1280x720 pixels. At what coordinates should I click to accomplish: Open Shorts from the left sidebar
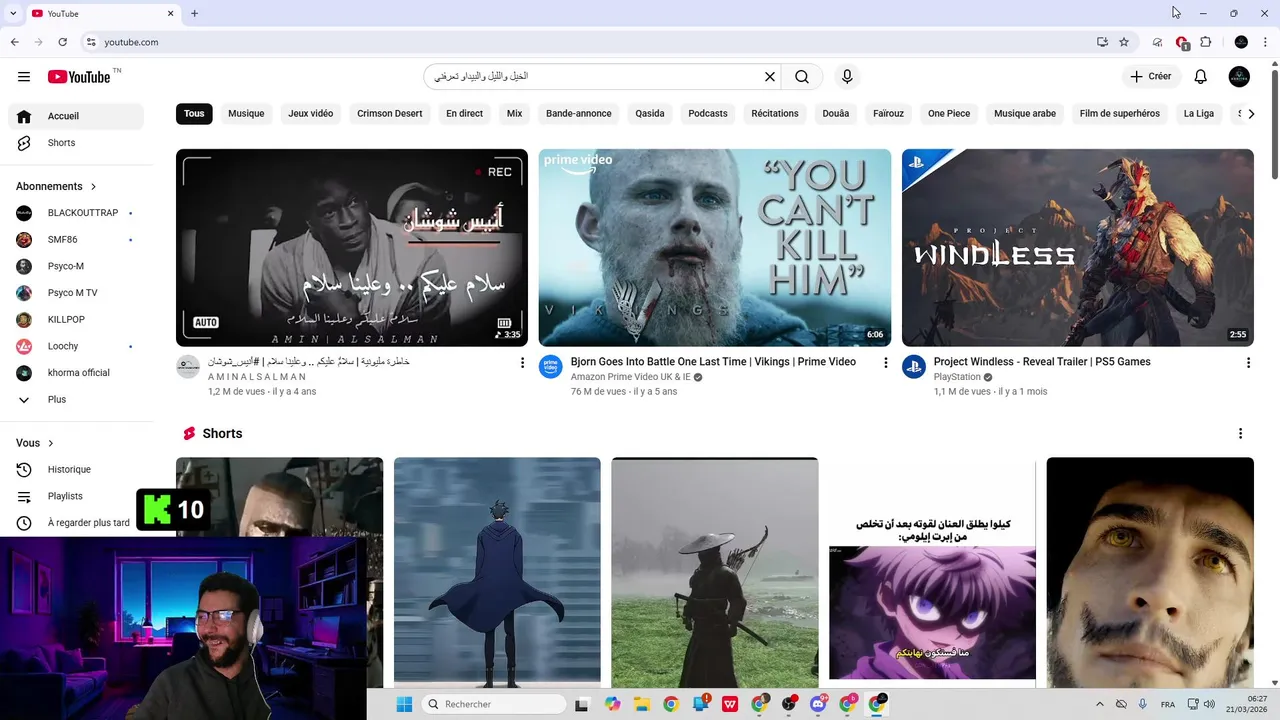click(x=76, y=143)
